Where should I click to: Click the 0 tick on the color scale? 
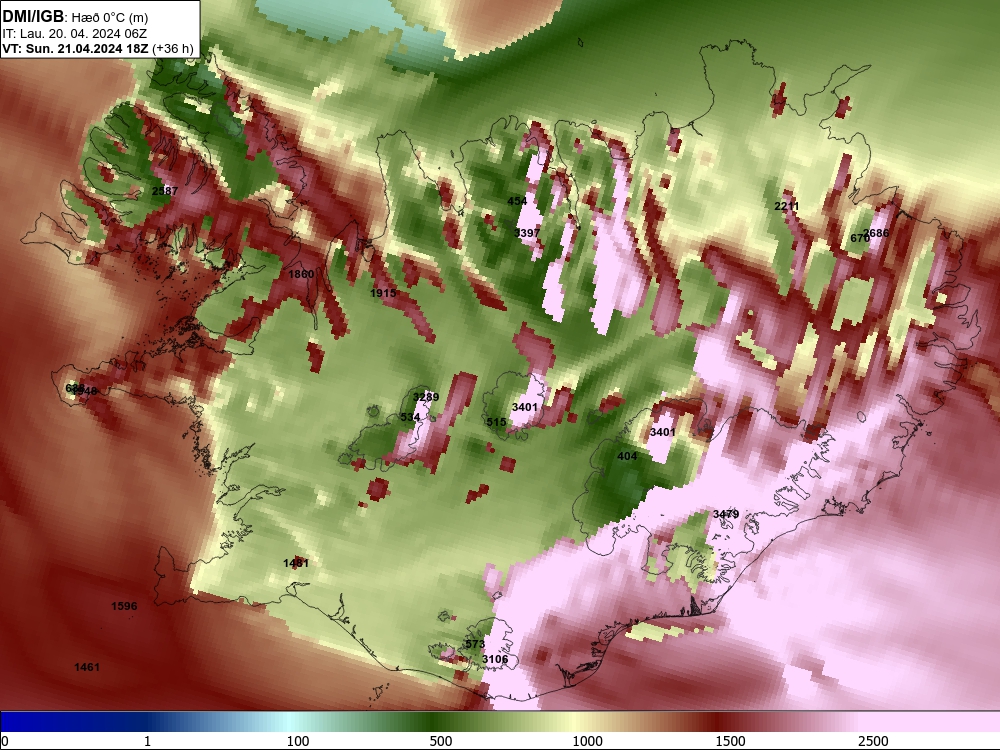pyautogui.click(x=5, y=741)
